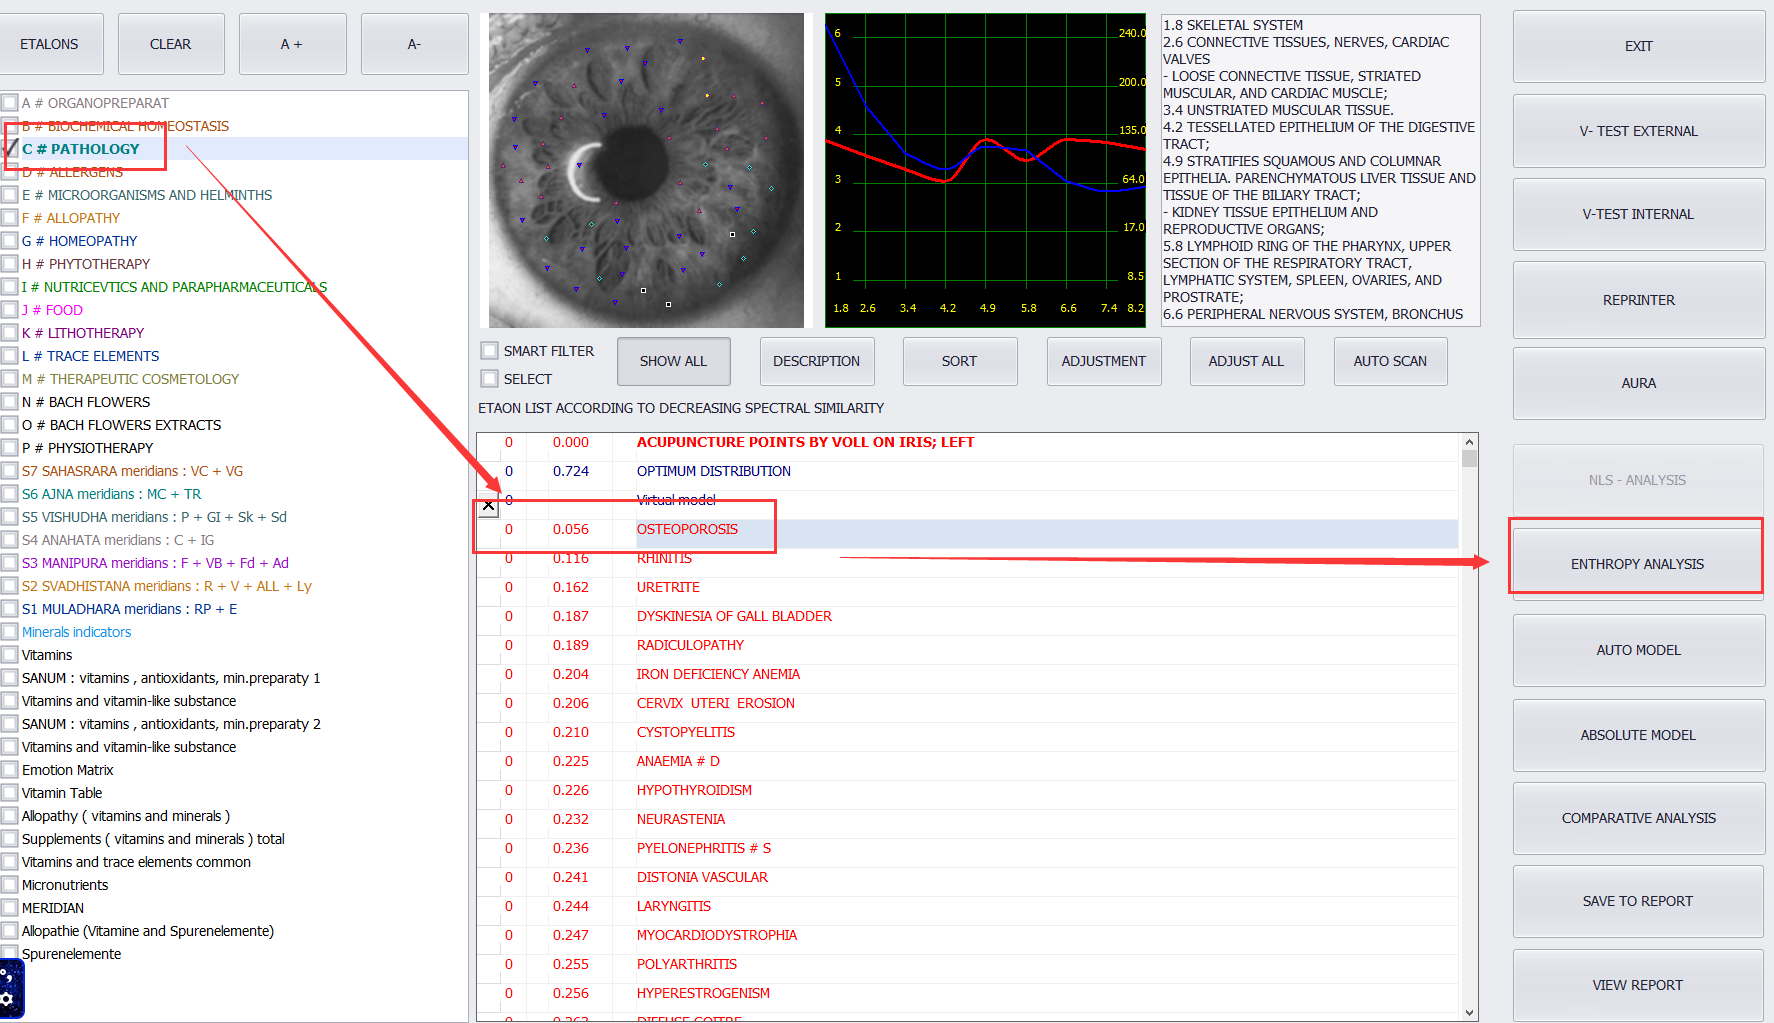
Task: Select S7 SAHASRARA meridians group
Action: [132, 471]
